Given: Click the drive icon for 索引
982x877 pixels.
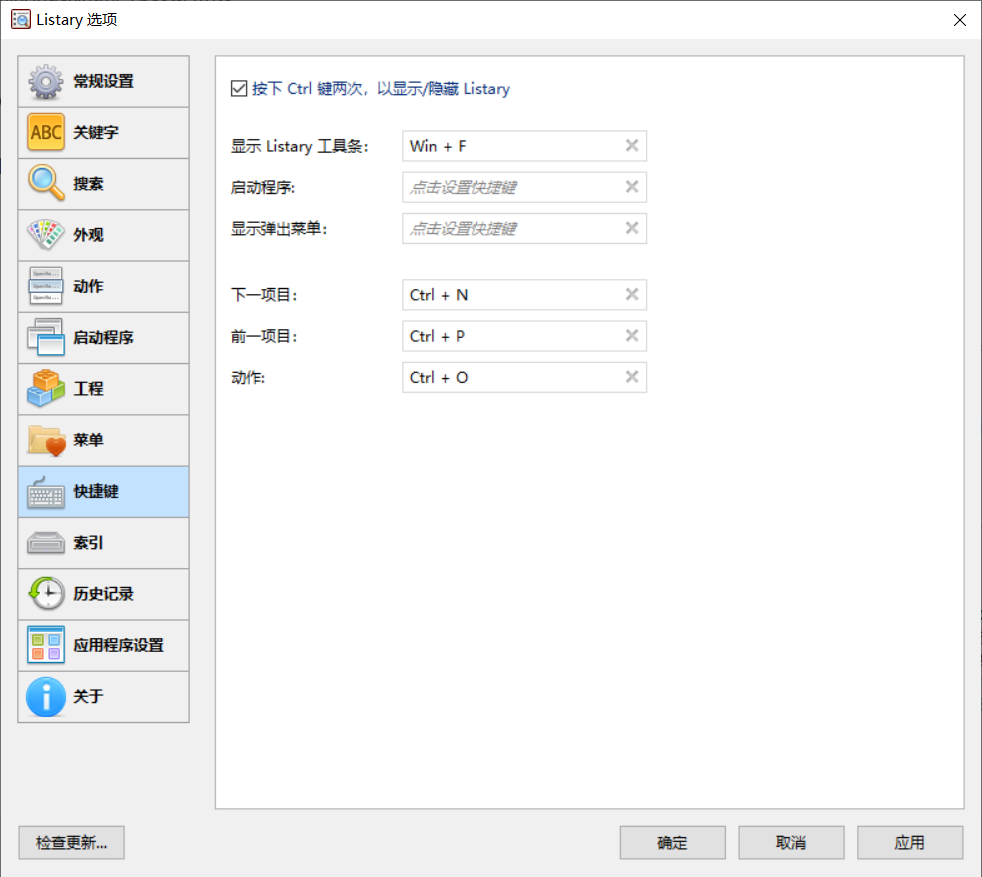Looking at the screenshot, I should click(x=46, y=542).
